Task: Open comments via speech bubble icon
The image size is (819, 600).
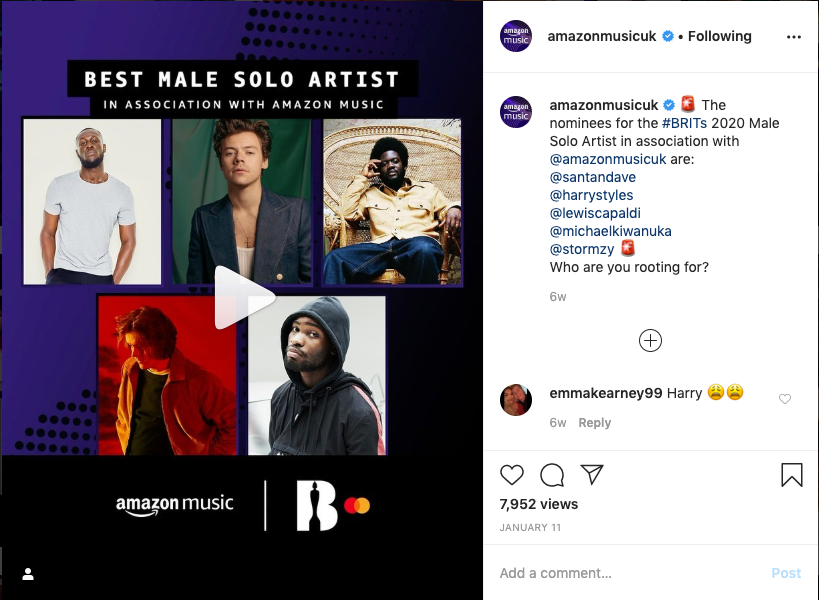Action: click(x=552, y=475)
